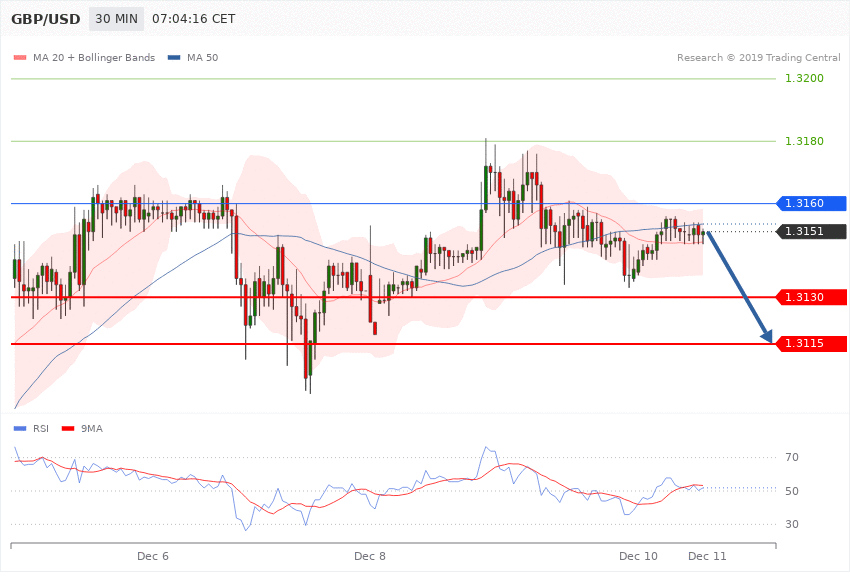
Task: Click the Research © 2019 Trading Central credit
Action: (x=758, y=57)
